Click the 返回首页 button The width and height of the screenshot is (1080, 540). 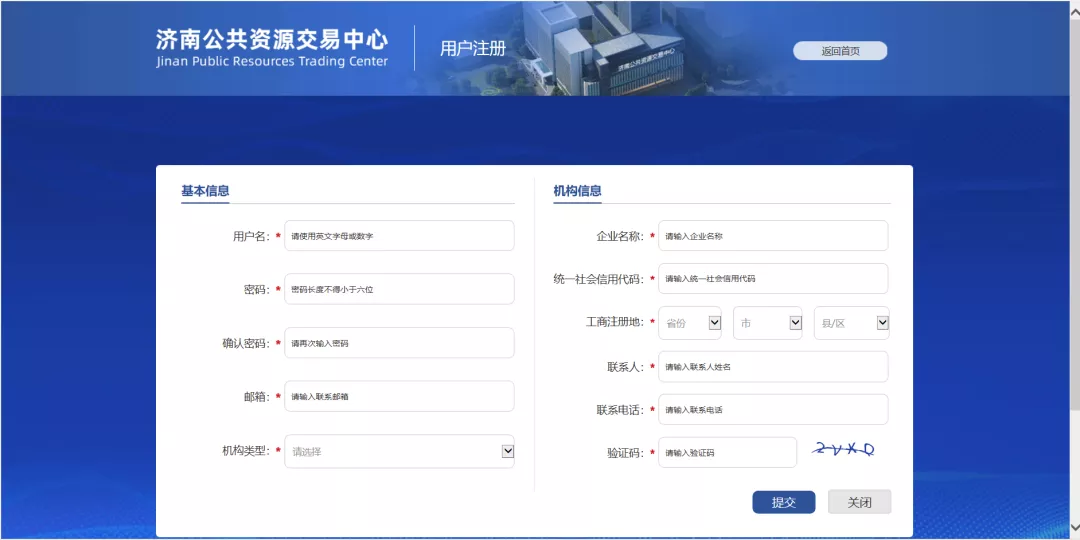pyautogui.click(x=840, y=51)
